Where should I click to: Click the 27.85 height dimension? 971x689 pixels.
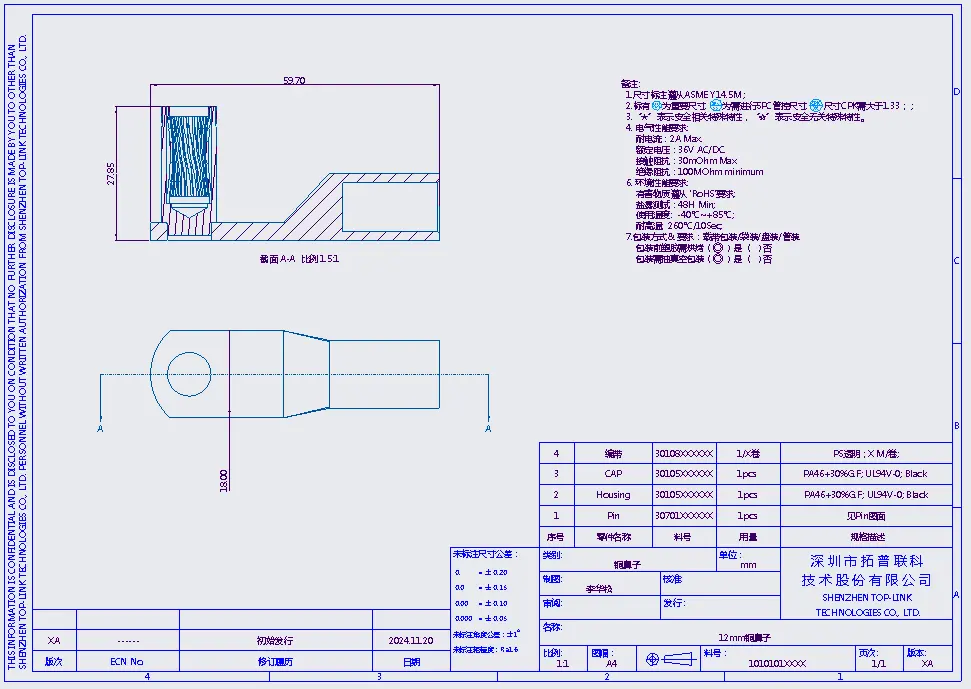(111, 174)
